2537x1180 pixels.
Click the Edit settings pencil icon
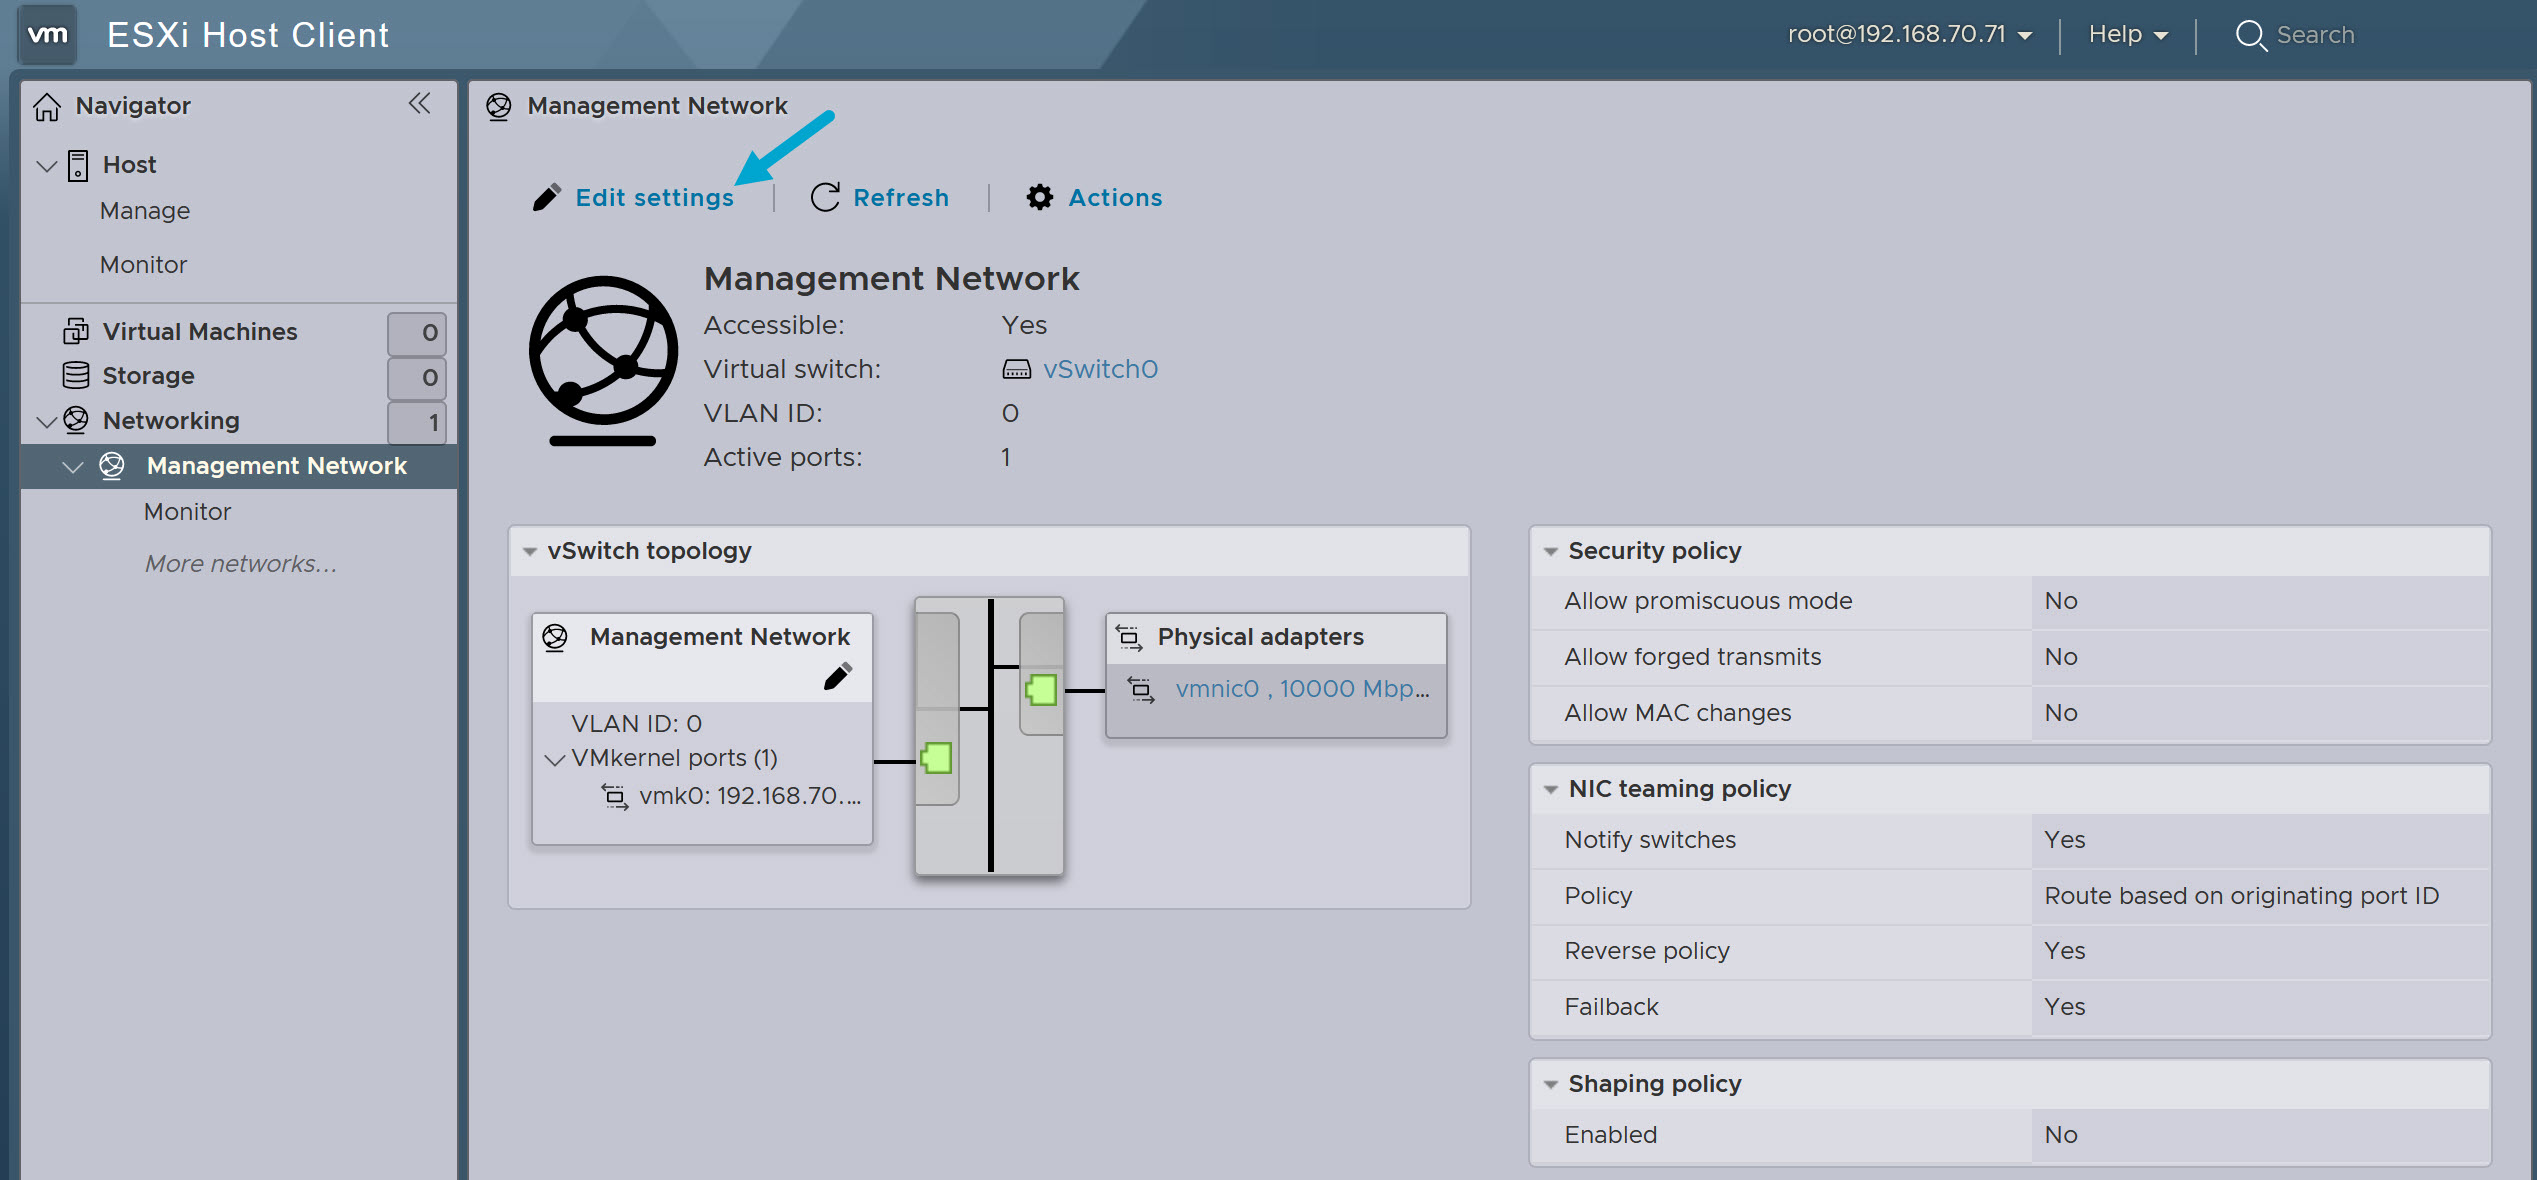tap(546, 197)
